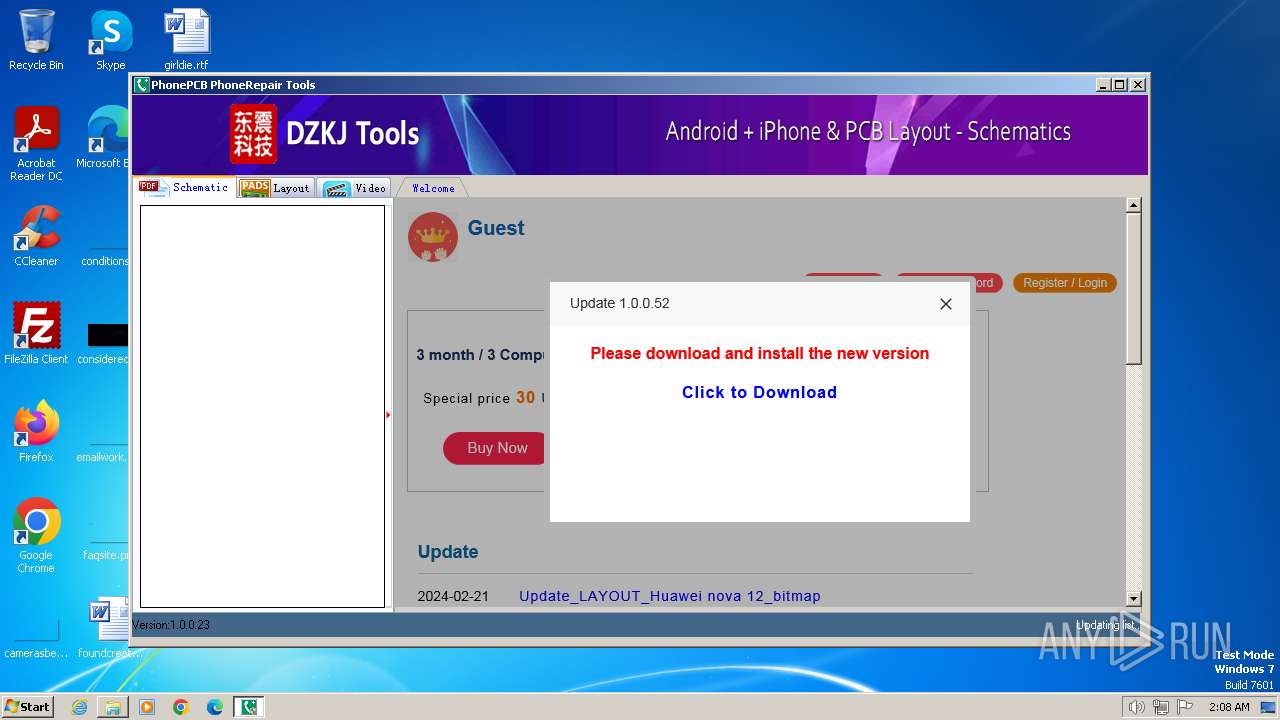Click the PhonePCB title bar app icon
Image resolution: width=1280 pixels, height=720 pixels.
point(142,85)
